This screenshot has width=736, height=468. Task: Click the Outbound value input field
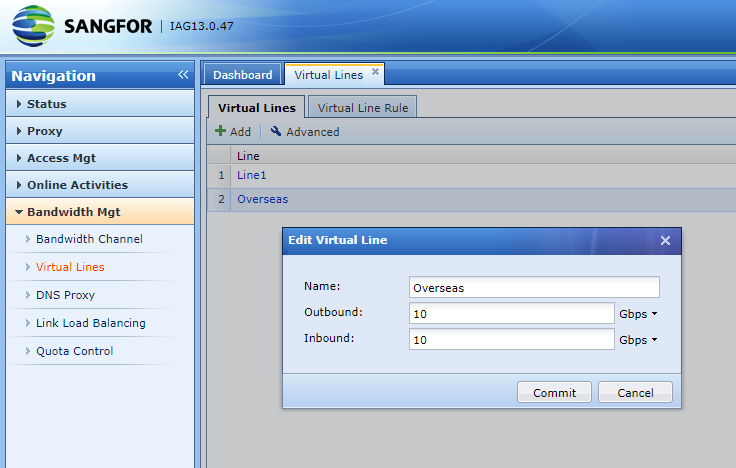(512, 313)
